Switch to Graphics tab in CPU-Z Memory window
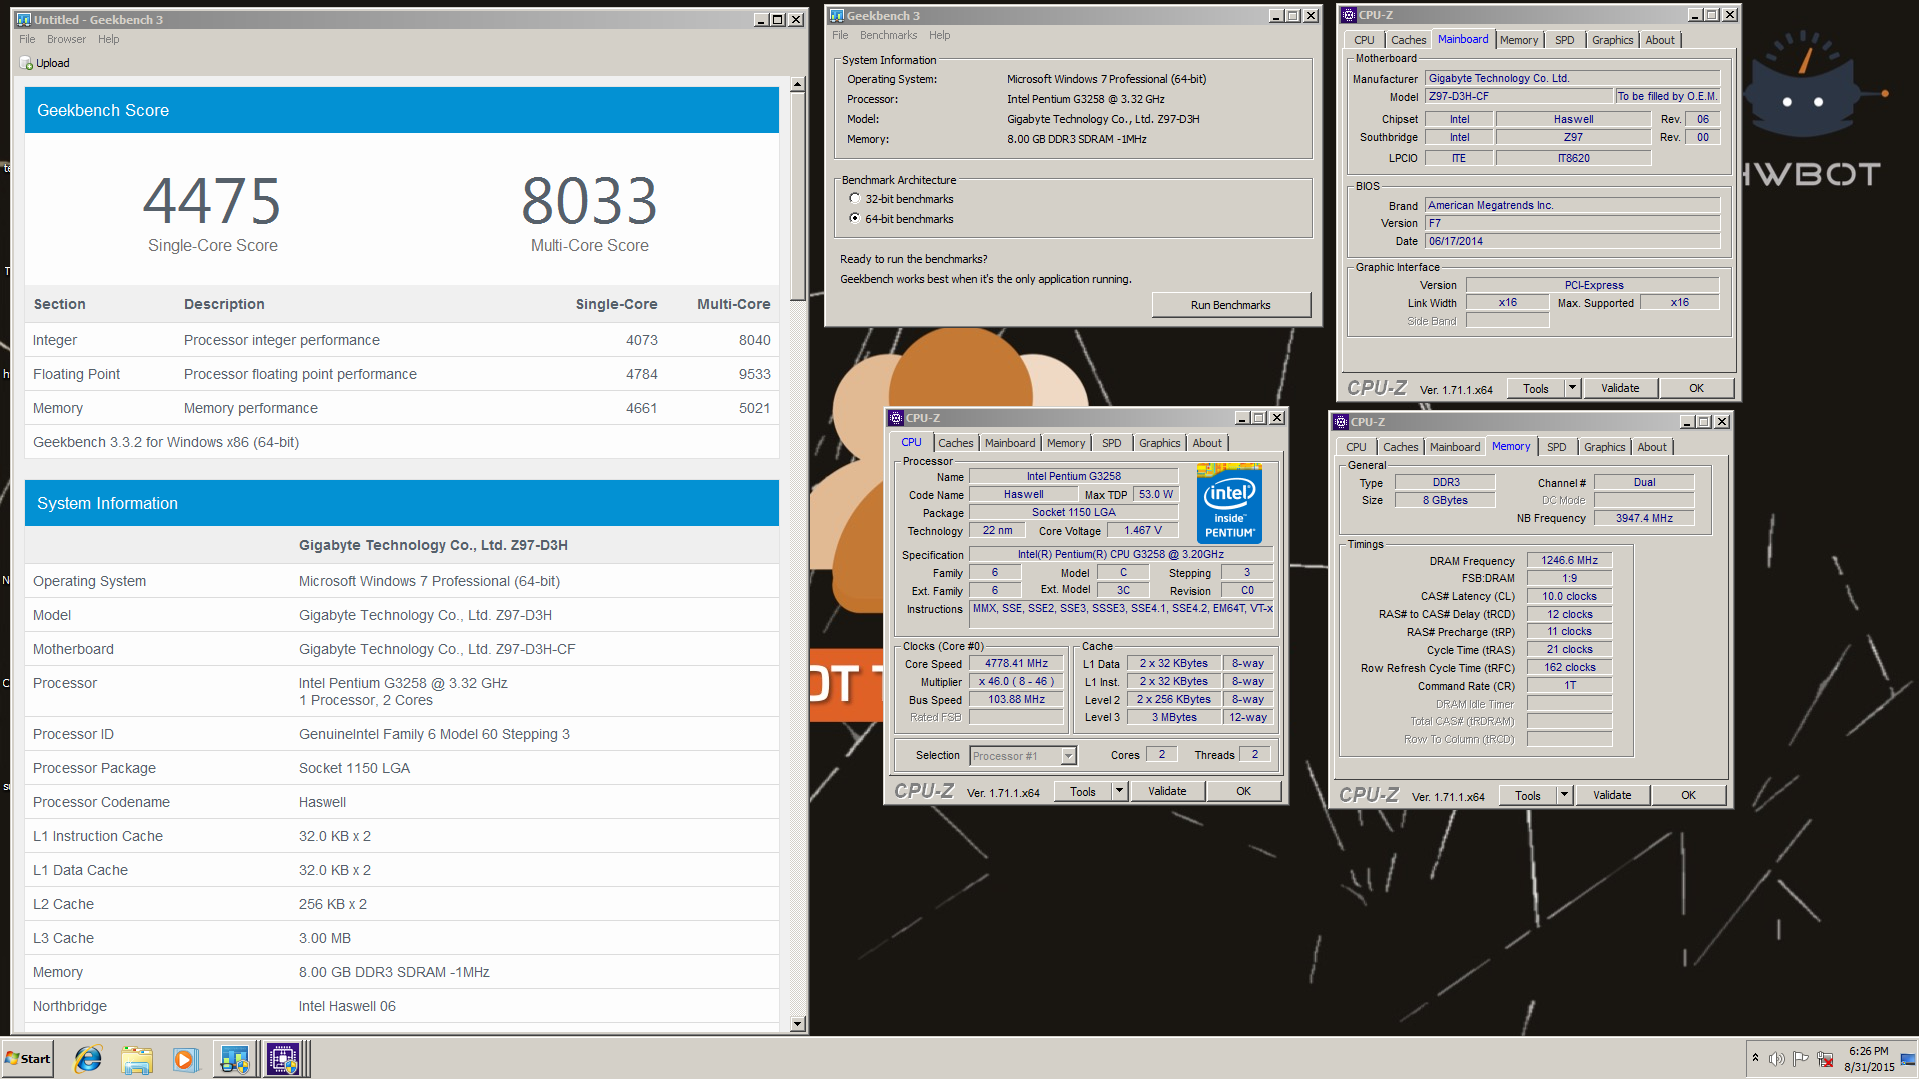Screen dimensions: 1919x1079 pyautogui.click(x=1604, y=447)
